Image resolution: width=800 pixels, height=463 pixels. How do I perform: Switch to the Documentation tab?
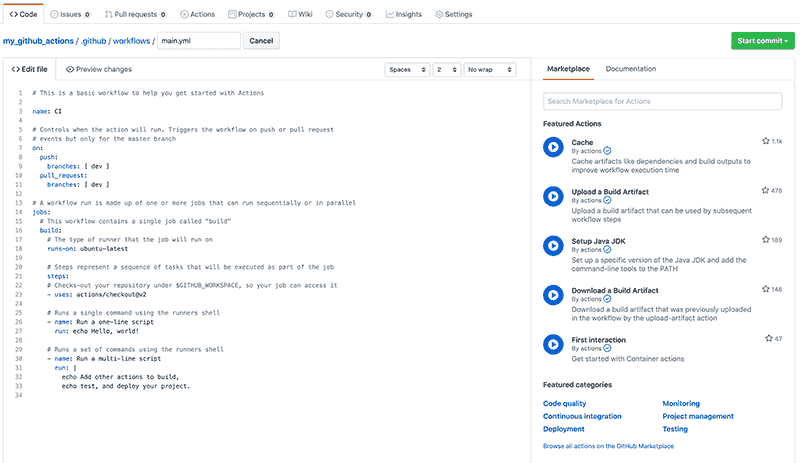[x=631, y=69]
